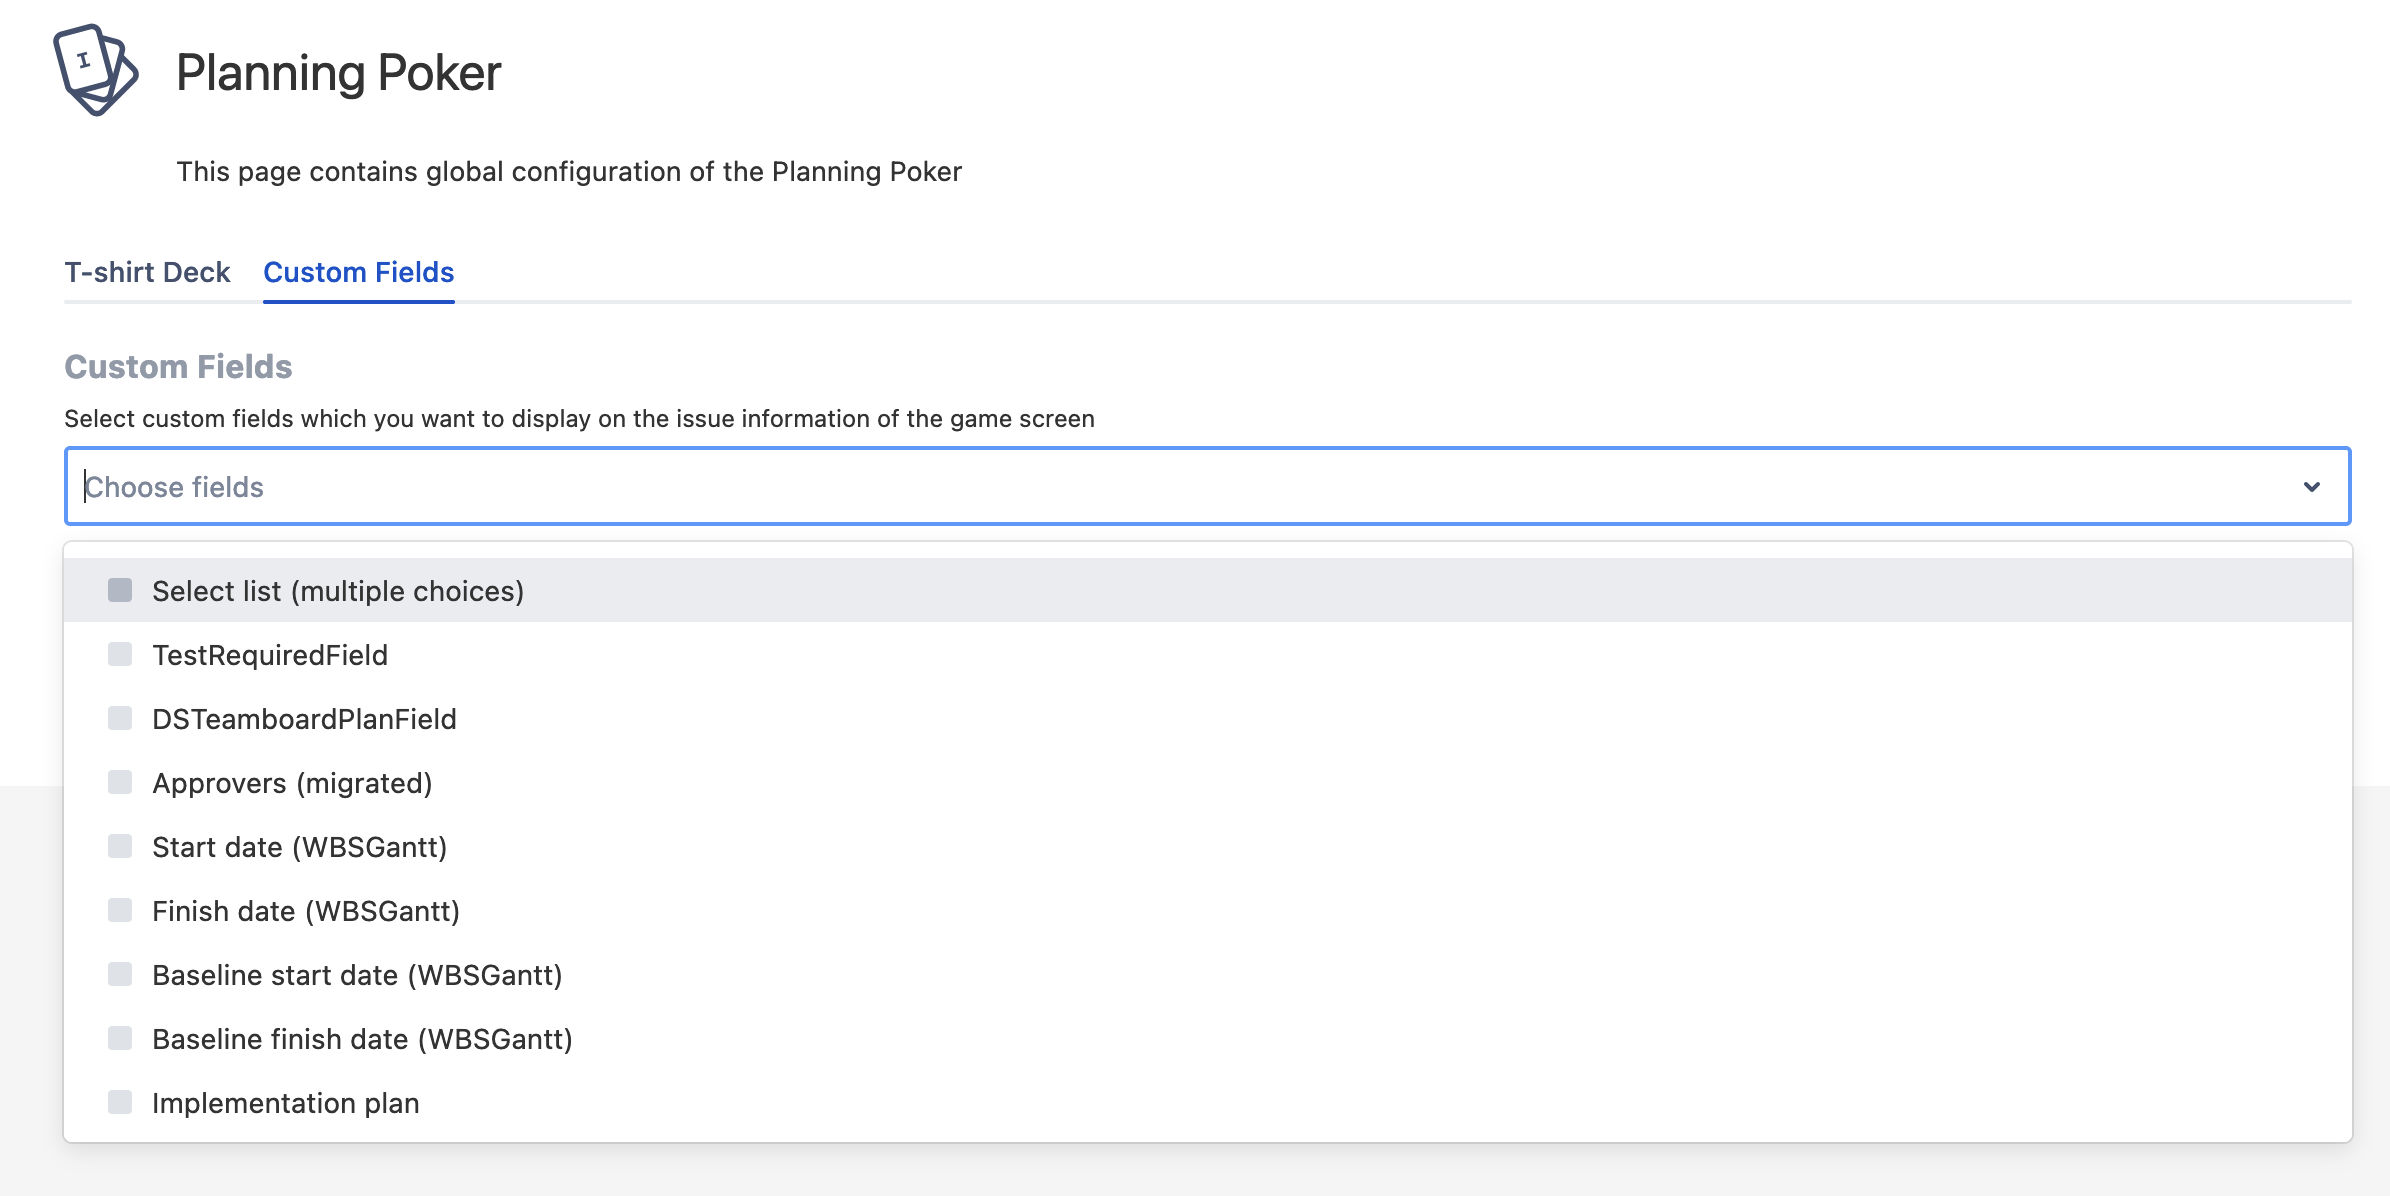The width and height of the screenshot is (2390, 1196).
Task: Click the Planning Poker cards logo icon
Action: (95, 70)
